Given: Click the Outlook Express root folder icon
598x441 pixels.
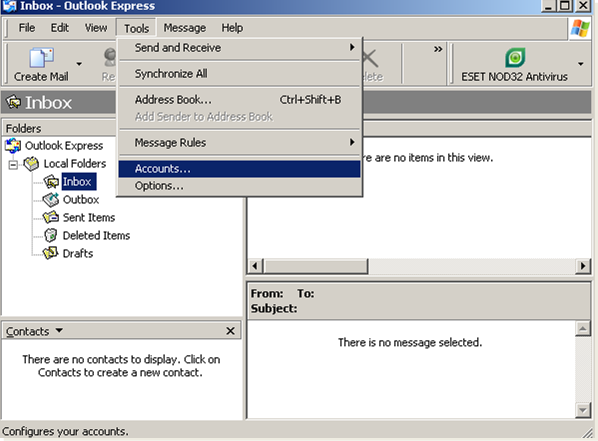Looking at the screenshot, I should 13,145.
